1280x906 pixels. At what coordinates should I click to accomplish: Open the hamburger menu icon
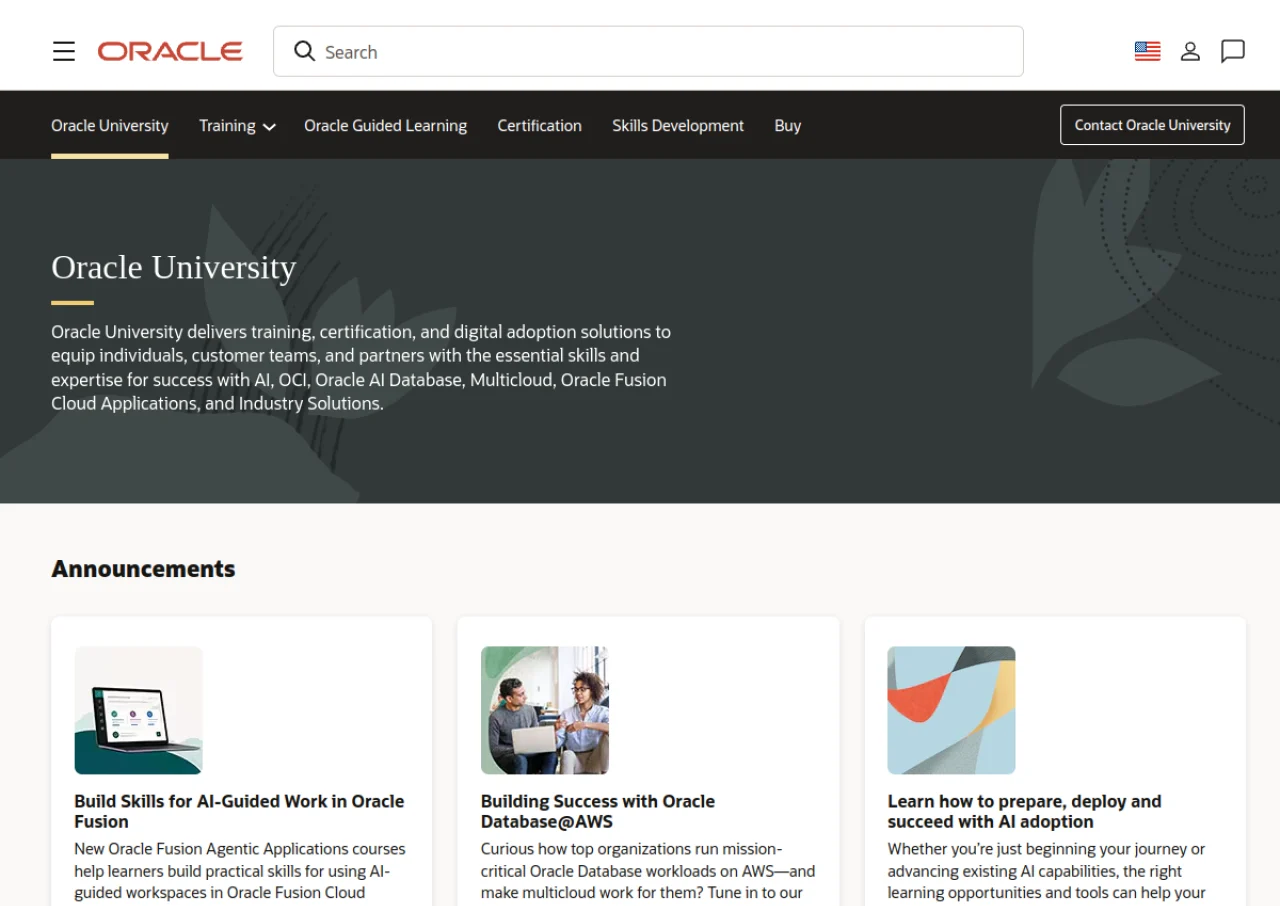pos(64,51)
